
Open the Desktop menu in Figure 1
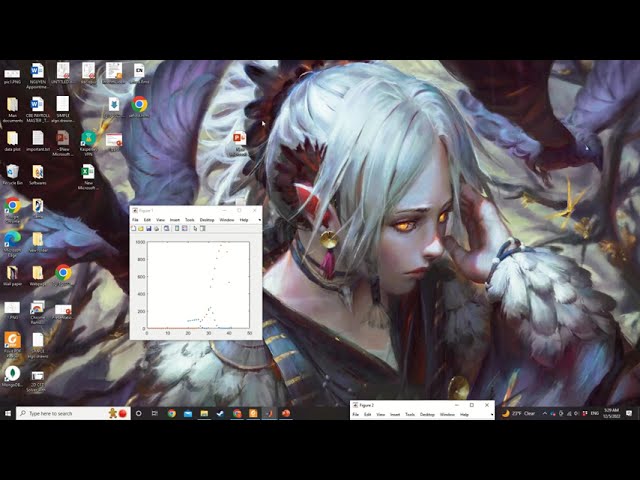pyautogui.click(x=207, y=220)
